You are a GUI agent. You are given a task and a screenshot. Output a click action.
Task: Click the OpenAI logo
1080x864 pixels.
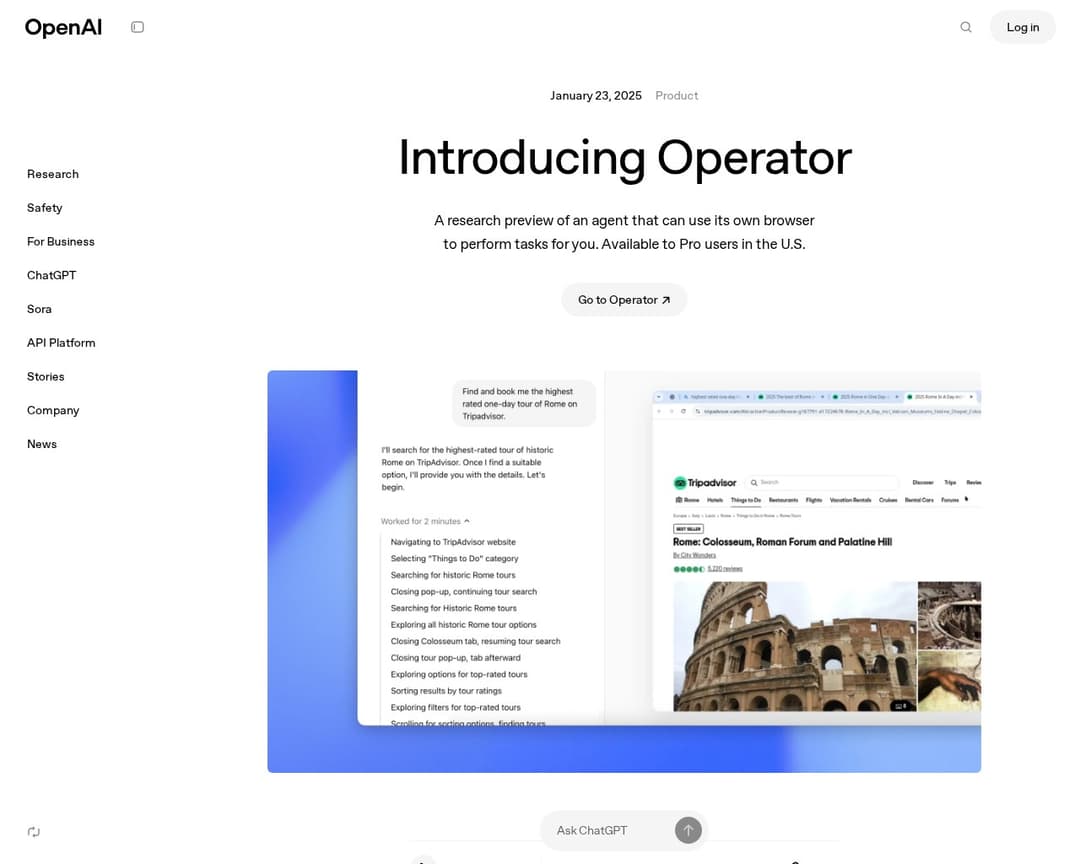tap(63, 28)
